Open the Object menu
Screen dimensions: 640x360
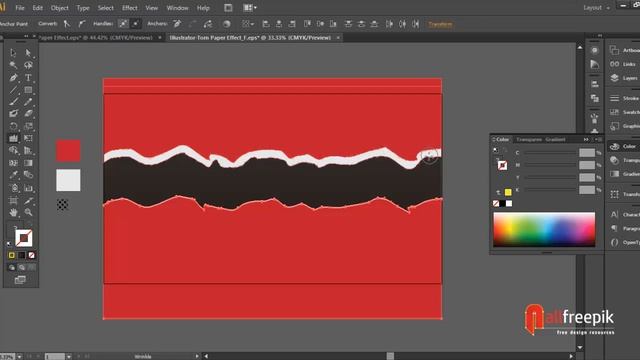pyautogui.click(x=60, y=8)
